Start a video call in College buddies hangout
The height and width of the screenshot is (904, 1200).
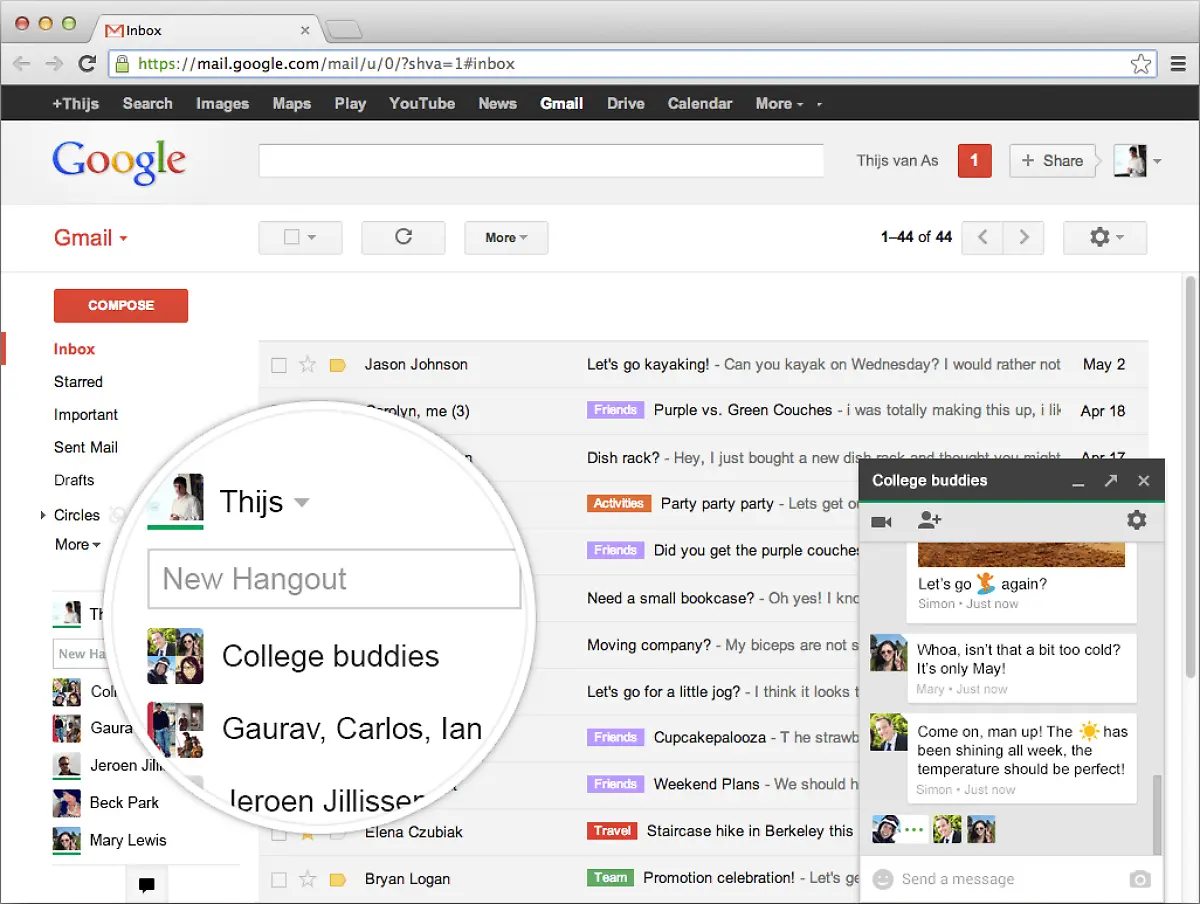pyautogui.click(x=881, y=521)
